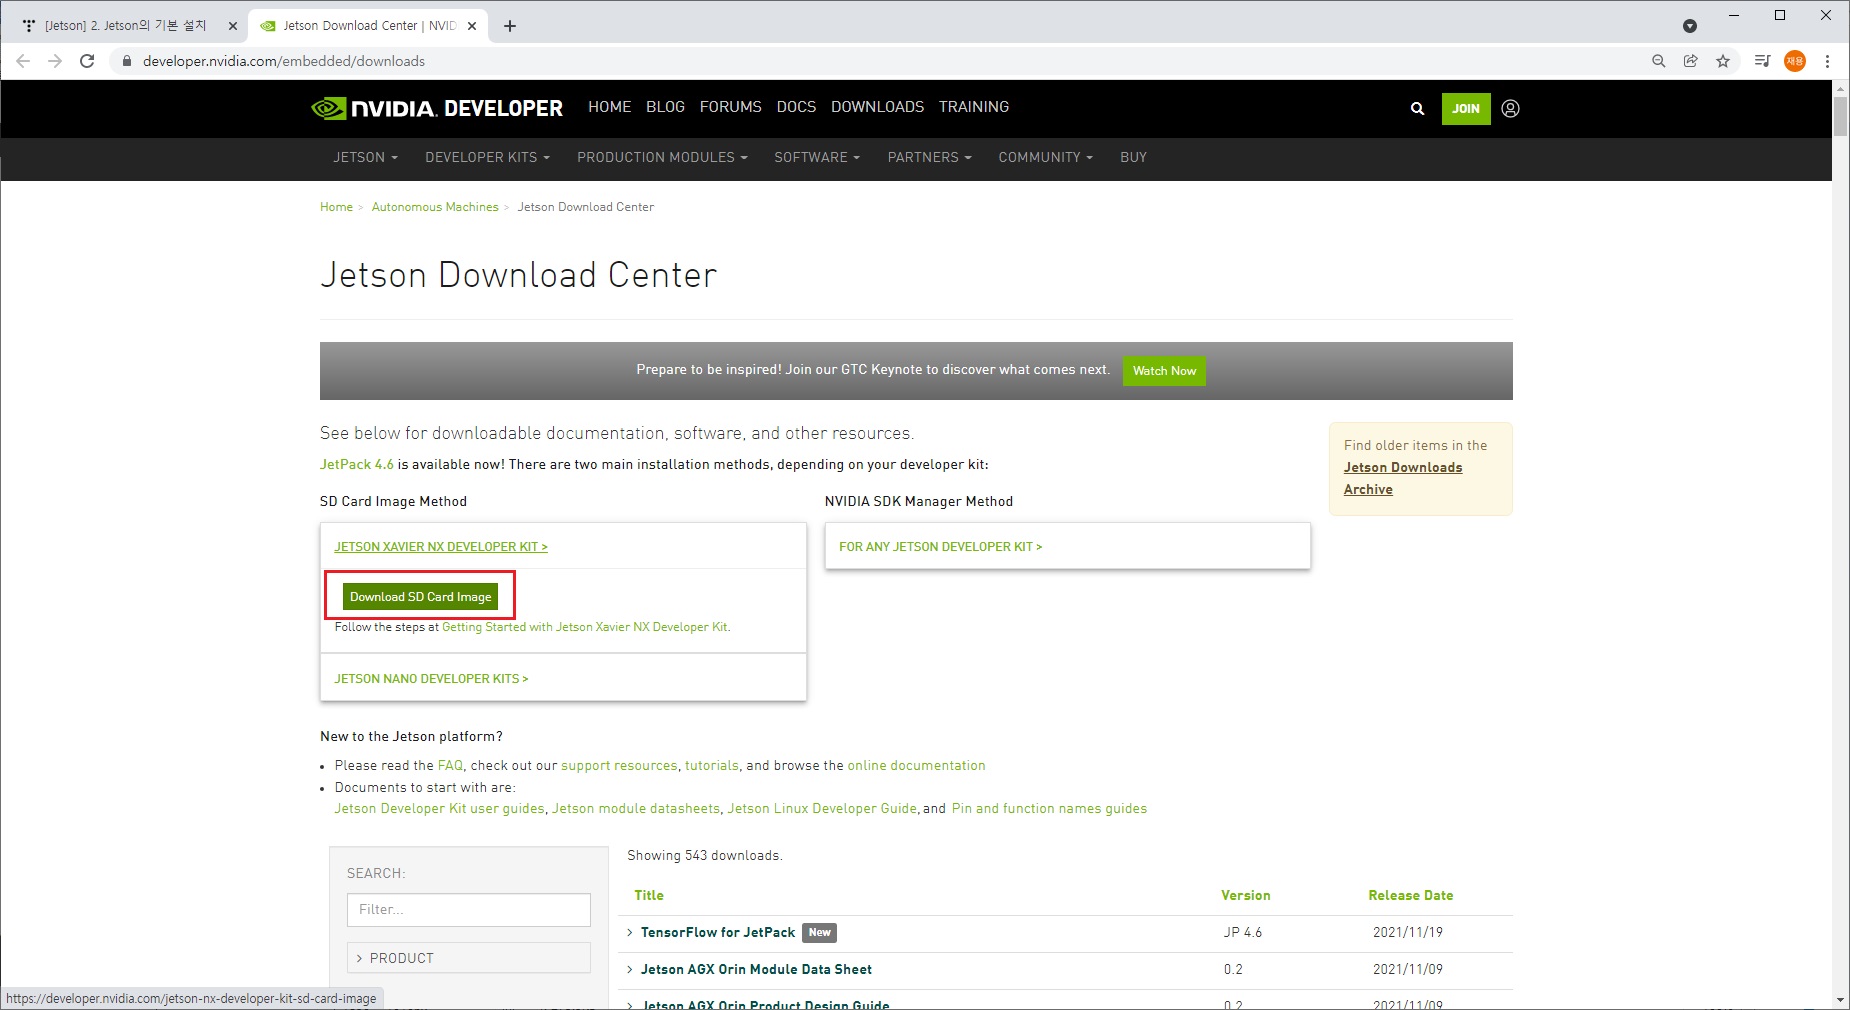The width and height of the screenshot is (1850, 1010).
Task: Open TRAINING in the top navigation
Action: tap(974, 107)
